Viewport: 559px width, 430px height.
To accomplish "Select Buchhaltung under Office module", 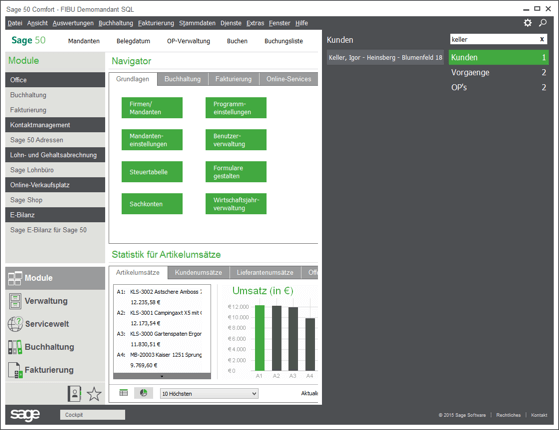I will coord(55,95).
